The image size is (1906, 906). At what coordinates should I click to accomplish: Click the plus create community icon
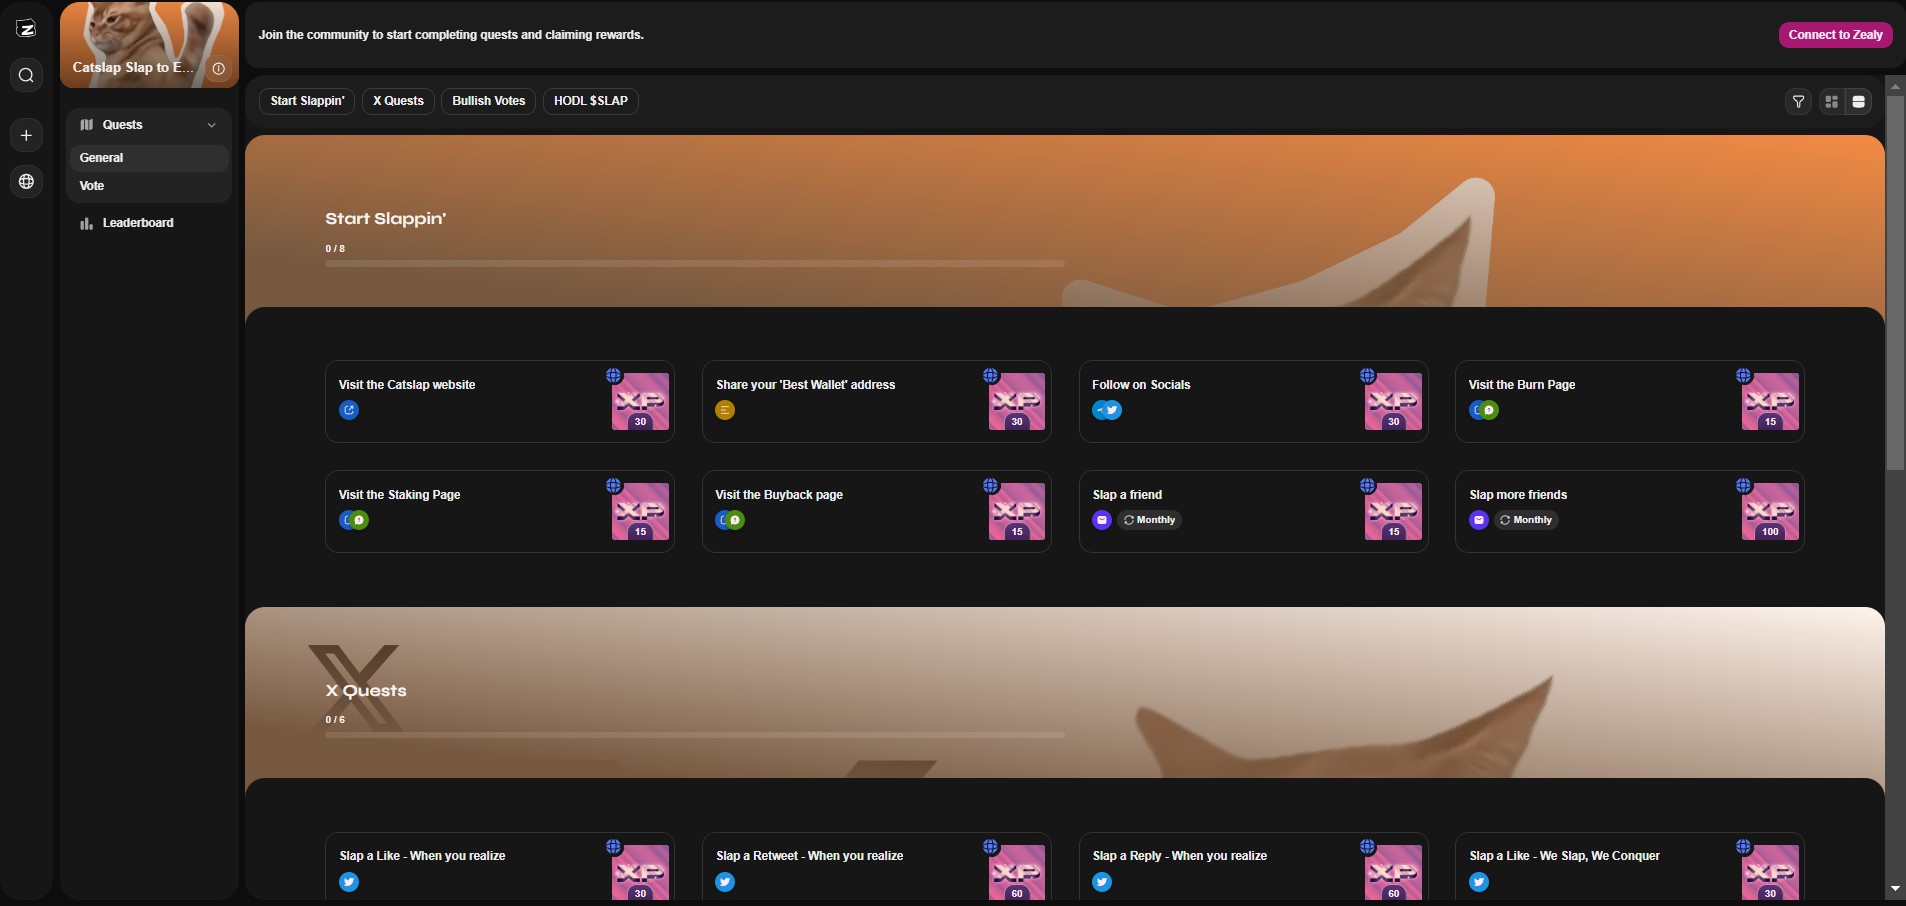click(x=26, y=135)
